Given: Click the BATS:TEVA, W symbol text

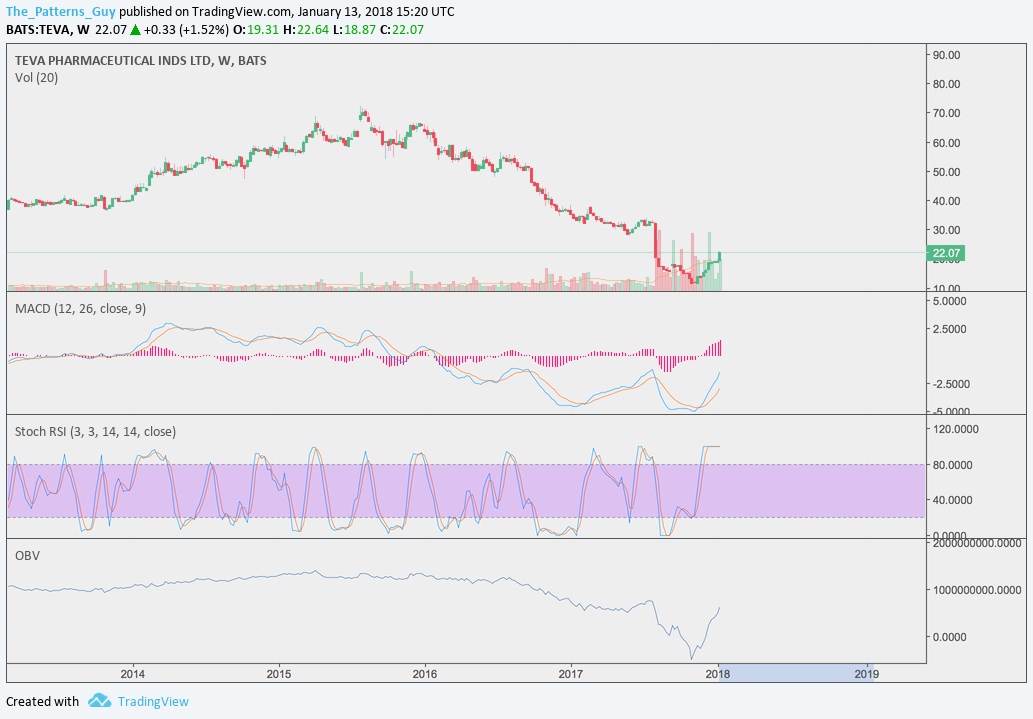Looking at the screenshot, I should pyautogui.click(x=47, y=30).
